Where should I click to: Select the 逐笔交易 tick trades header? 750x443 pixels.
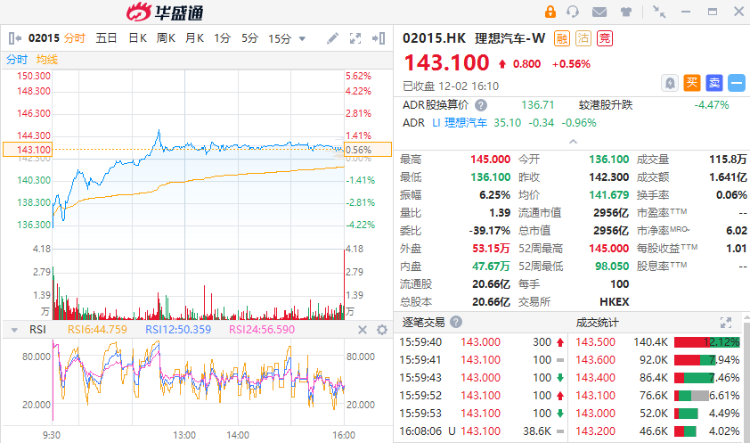click(x=423, y=322)
